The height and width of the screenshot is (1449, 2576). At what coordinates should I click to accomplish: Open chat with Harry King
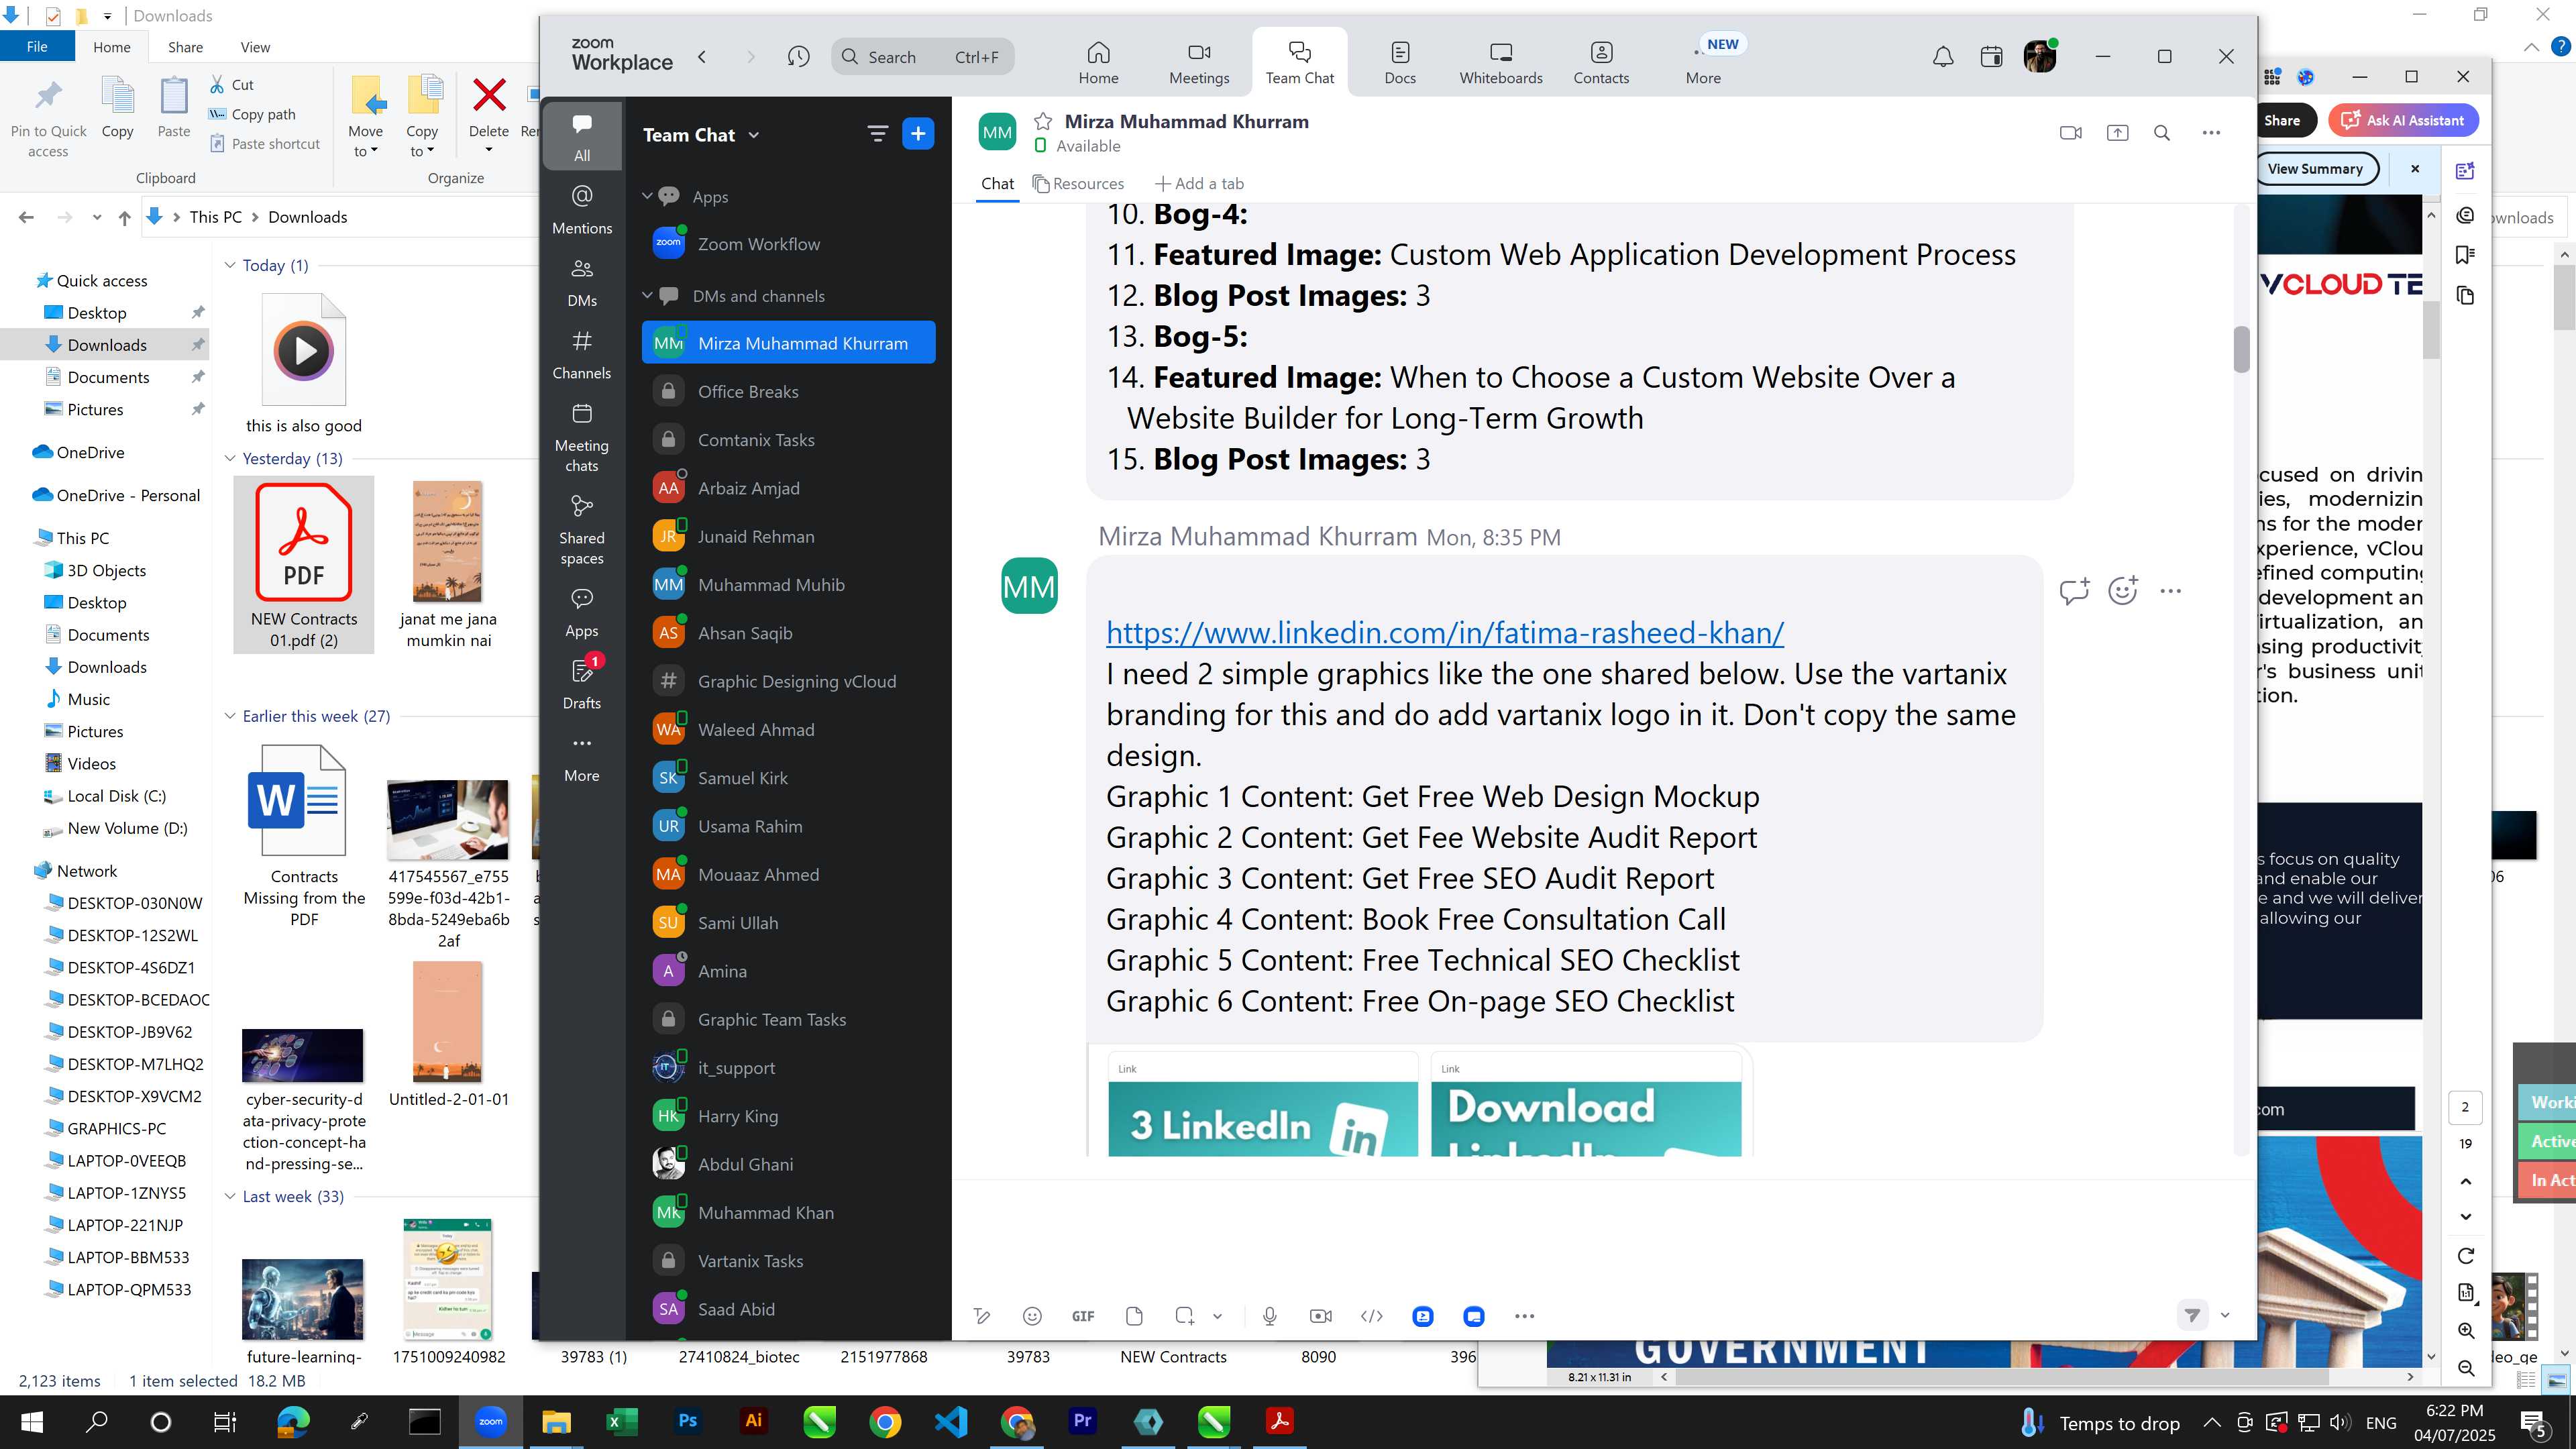click(x=788, y=1116)
